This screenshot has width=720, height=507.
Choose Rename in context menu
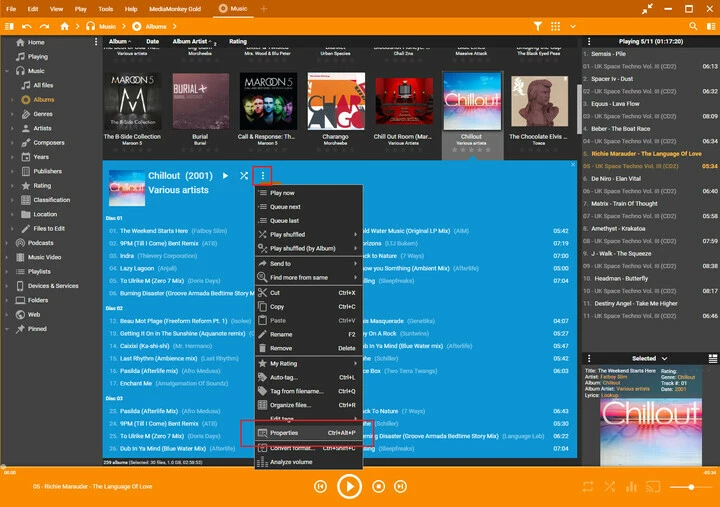click(309, 334)
